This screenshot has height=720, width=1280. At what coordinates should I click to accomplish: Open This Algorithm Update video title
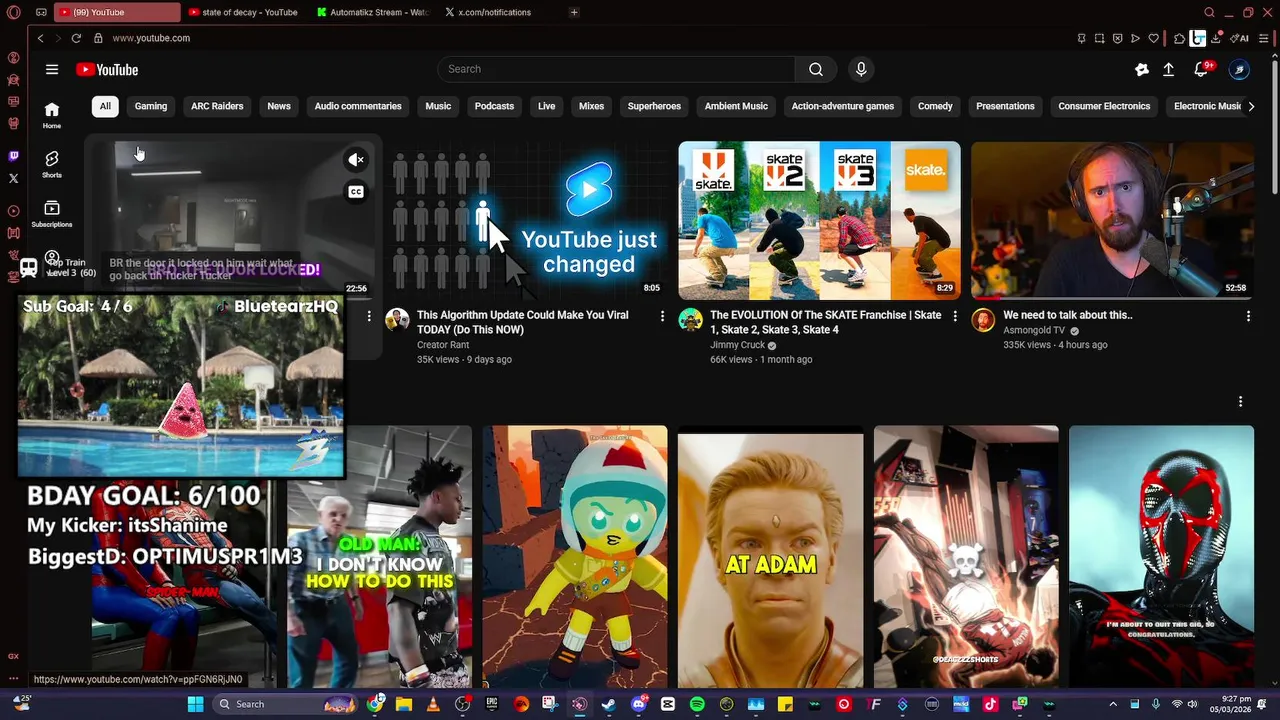click(523, 322)
